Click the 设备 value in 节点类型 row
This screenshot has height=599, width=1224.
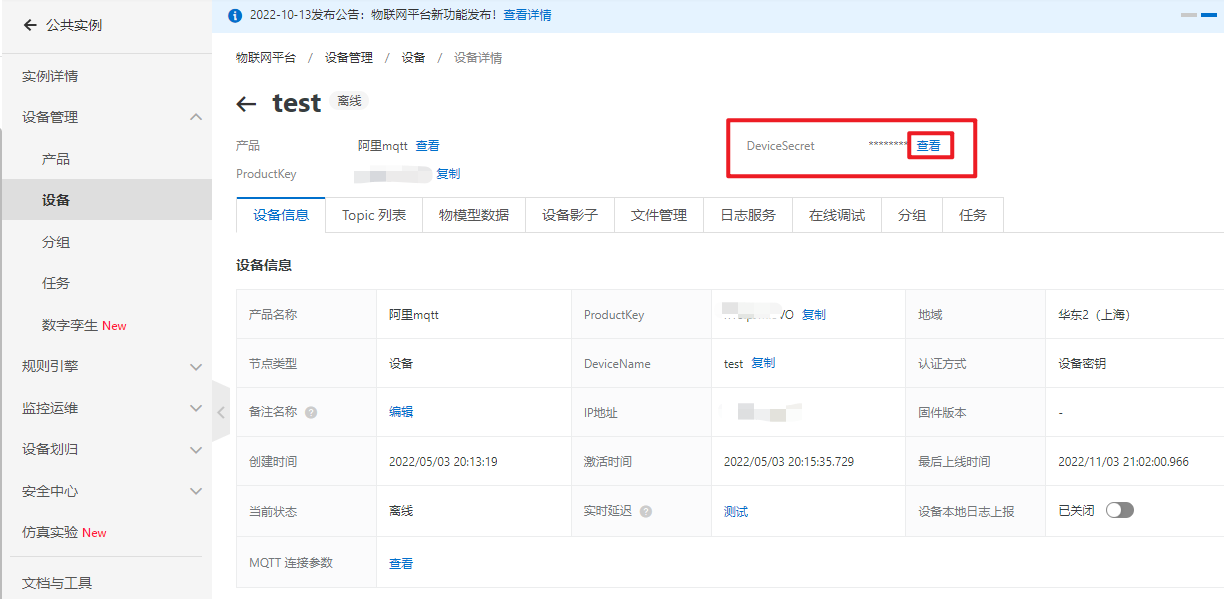tap(401, 363)
